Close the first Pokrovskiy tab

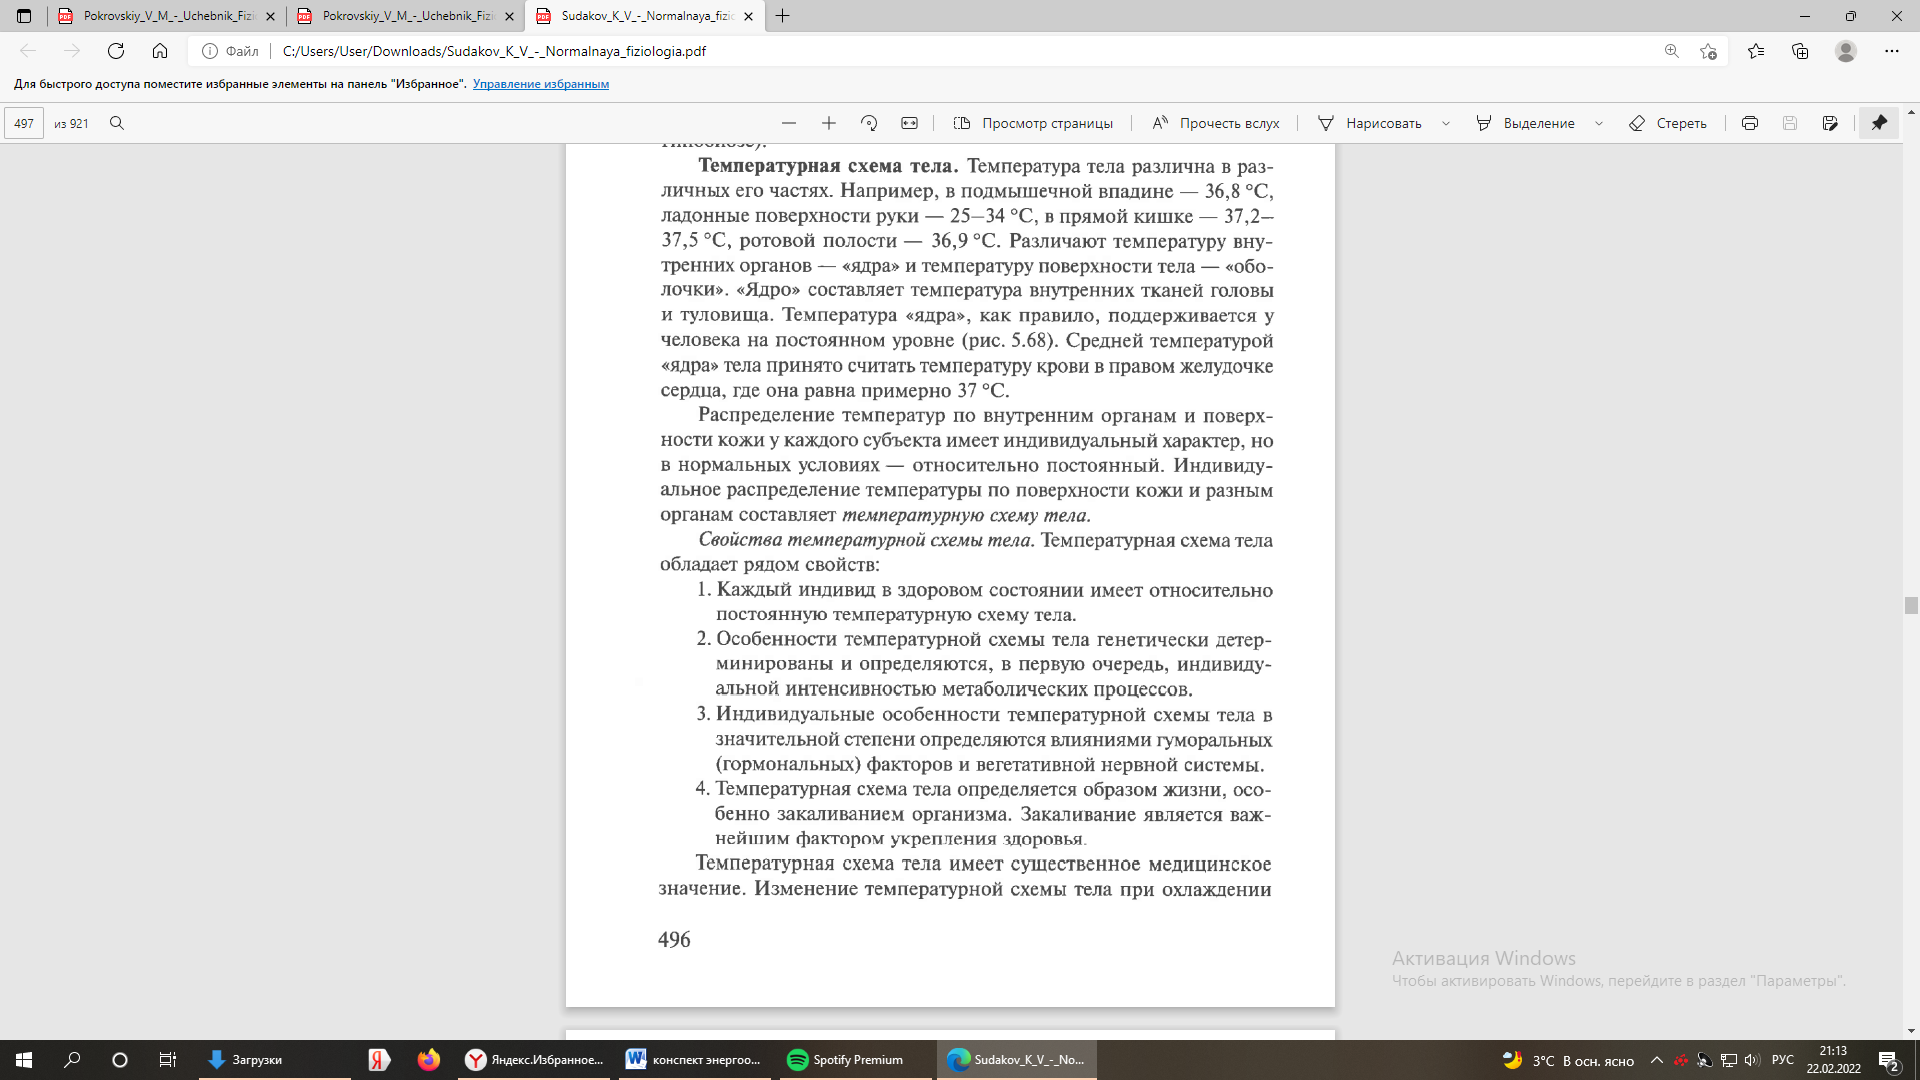tap(270, 16)
